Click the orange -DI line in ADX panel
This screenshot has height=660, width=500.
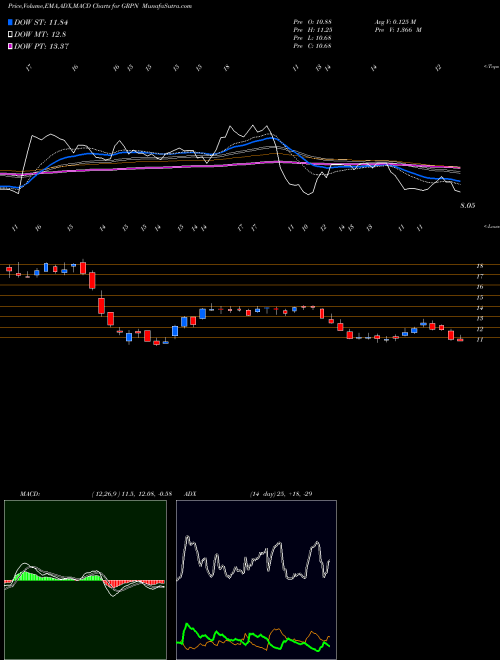click(x=276, y=631)
